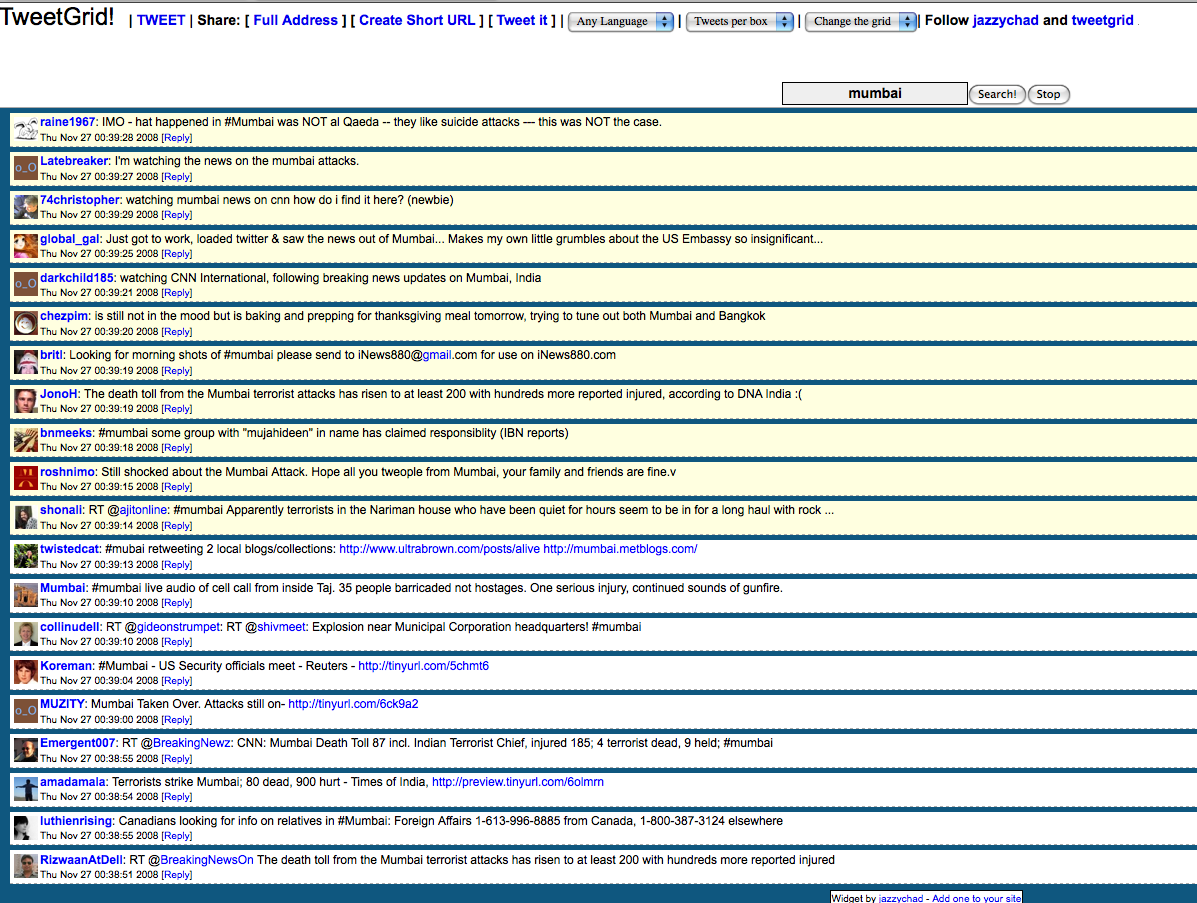
Task: Open darkchild185 profile link
Action: click(76, 278)
